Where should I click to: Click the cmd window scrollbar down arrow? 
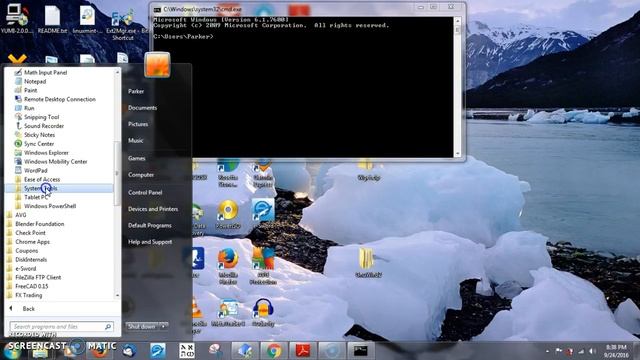458,154
